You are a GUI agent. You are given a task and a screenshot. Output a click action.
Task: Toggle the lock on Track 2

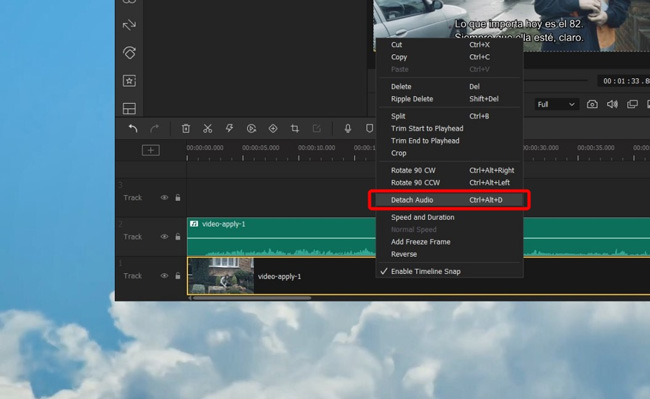point(178,237)
